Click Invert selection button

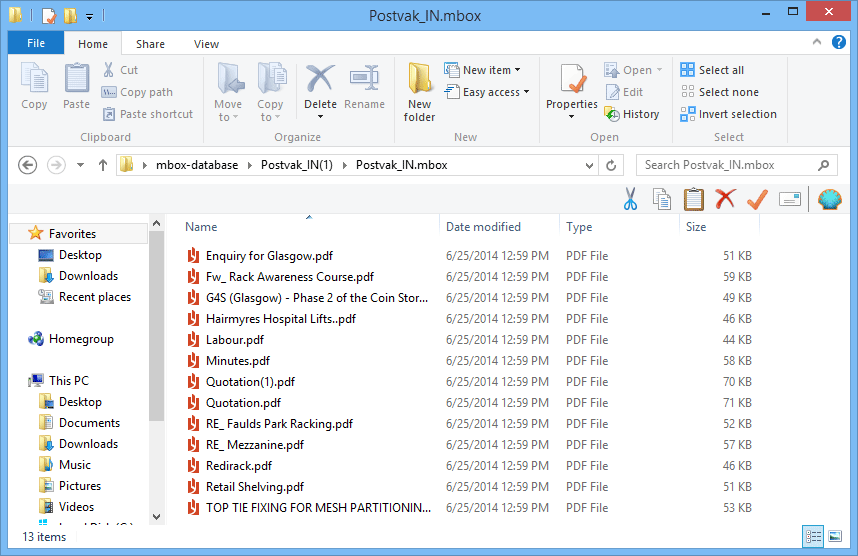[x=728, y=114]
